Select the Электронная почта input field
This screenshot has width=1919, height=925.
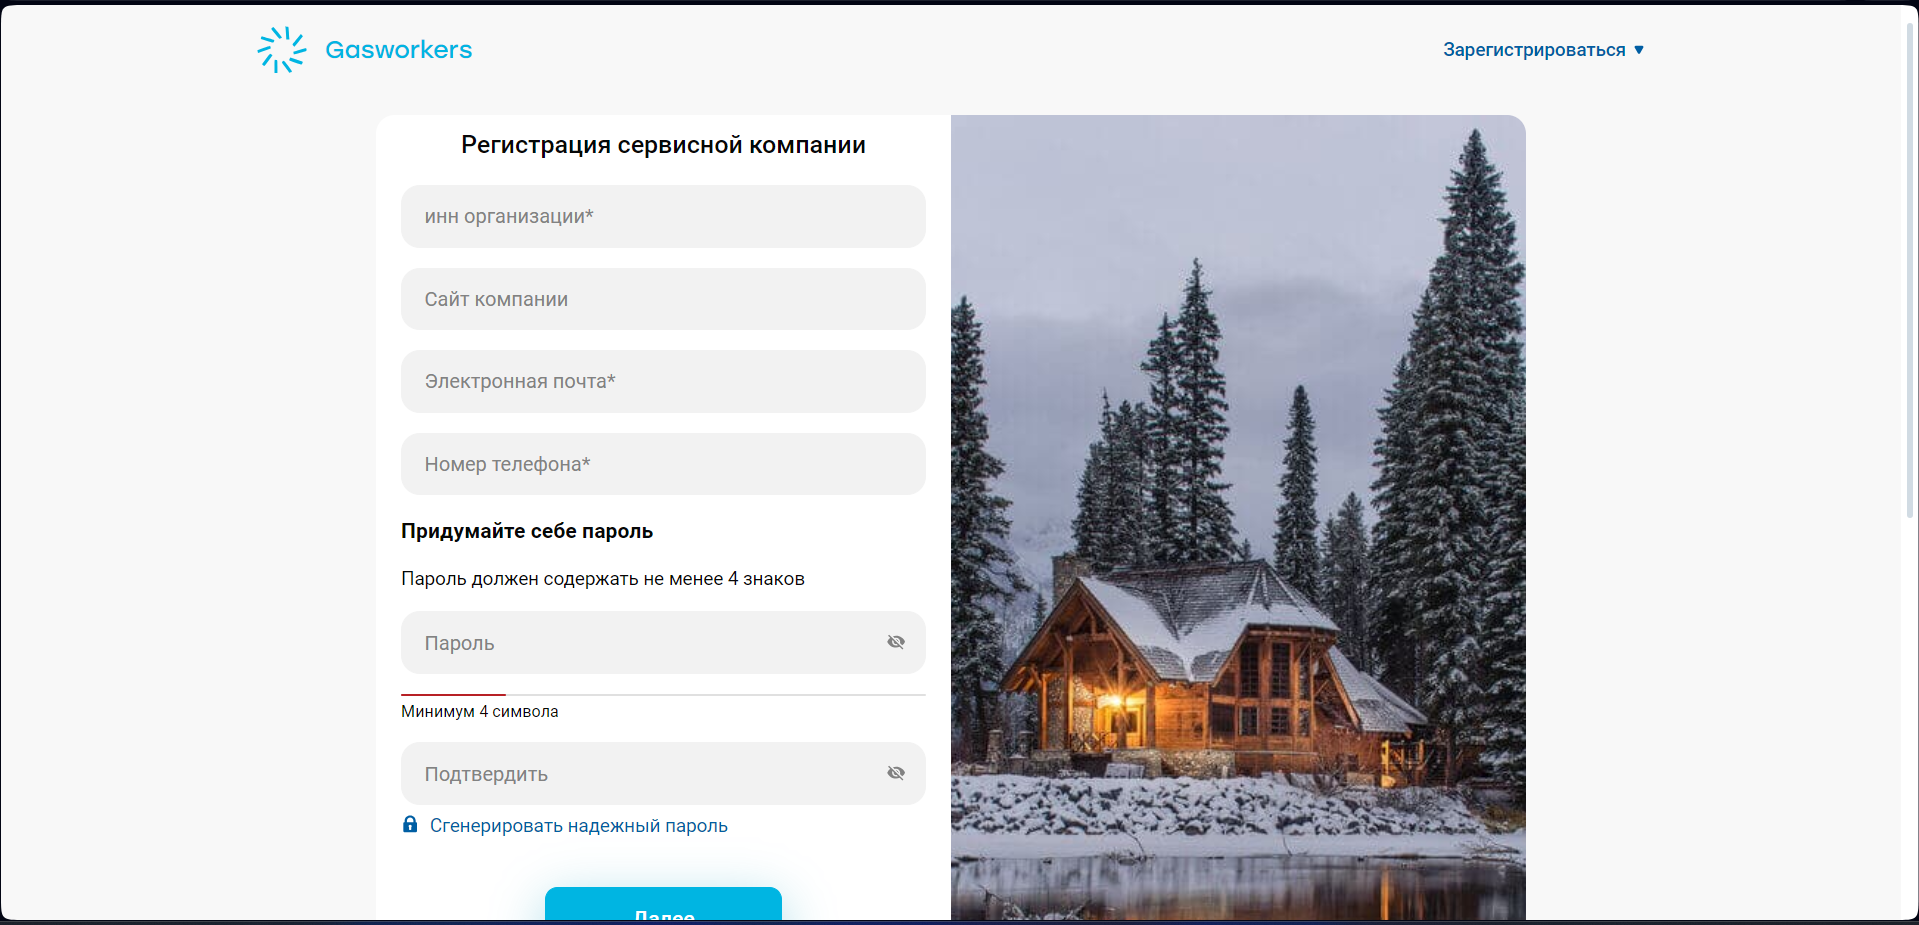(663, 381)
